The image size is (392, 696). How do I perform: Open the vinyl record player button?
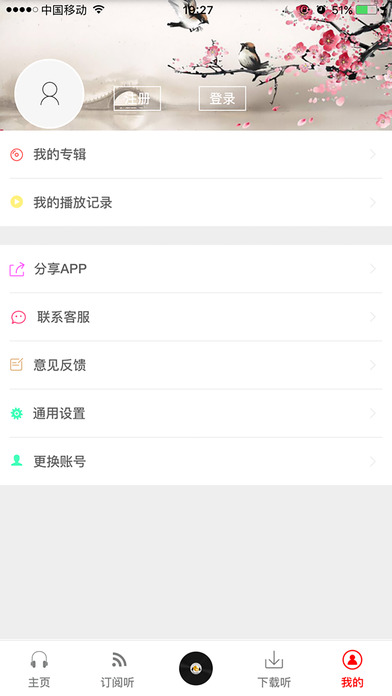click(x=196, y=668)
